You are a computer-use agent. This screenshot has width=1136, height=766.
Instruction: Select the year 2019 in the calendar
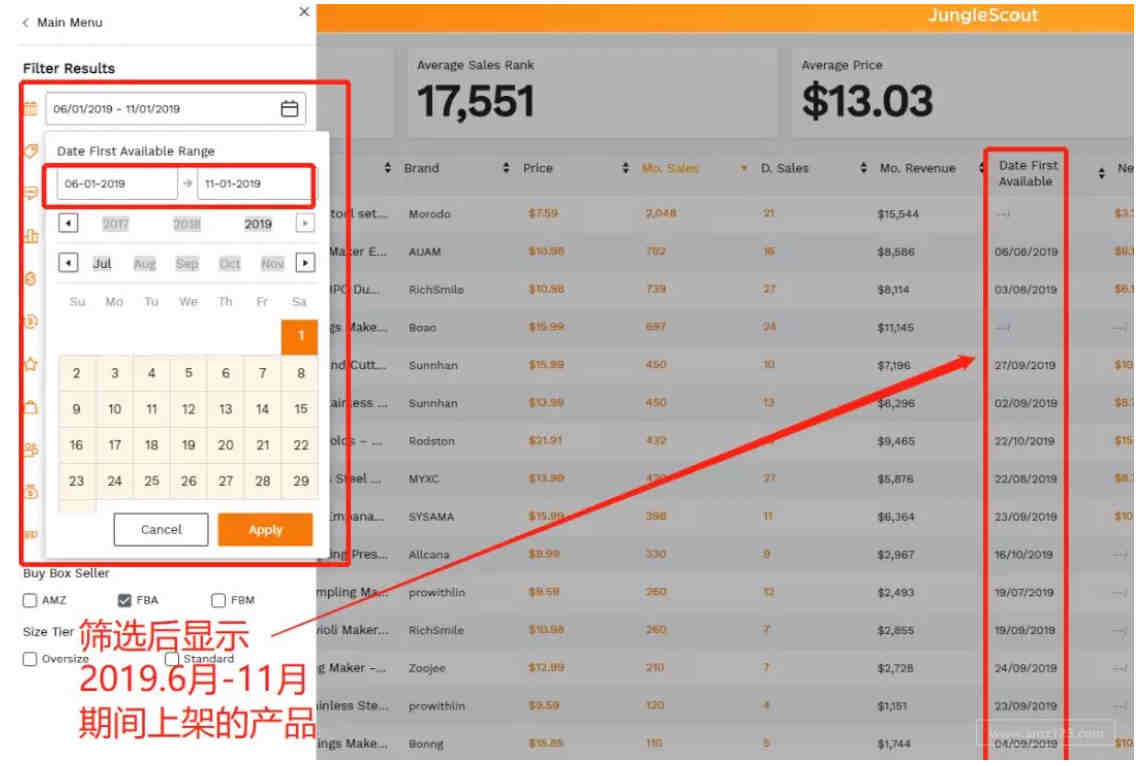tap(258, 224)
